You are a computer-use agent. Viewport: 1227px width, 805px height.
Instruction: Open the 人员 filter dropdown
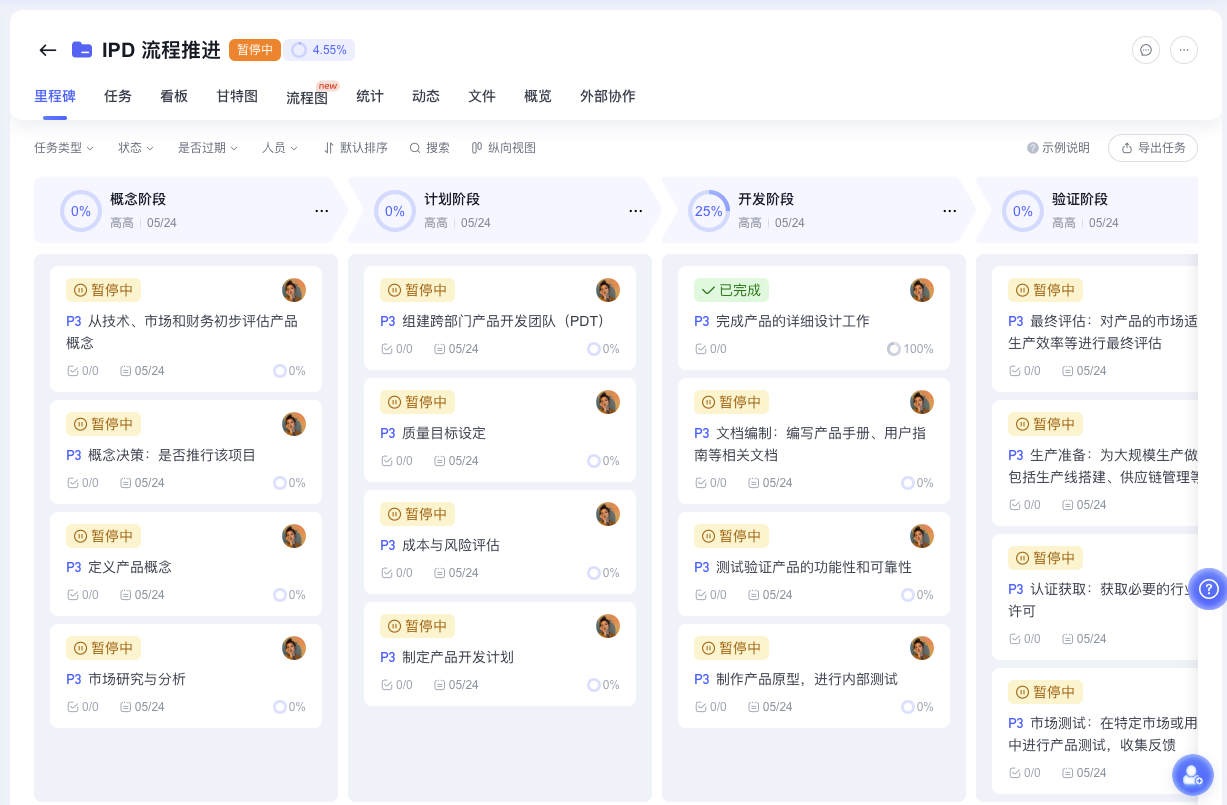[280, 148]
